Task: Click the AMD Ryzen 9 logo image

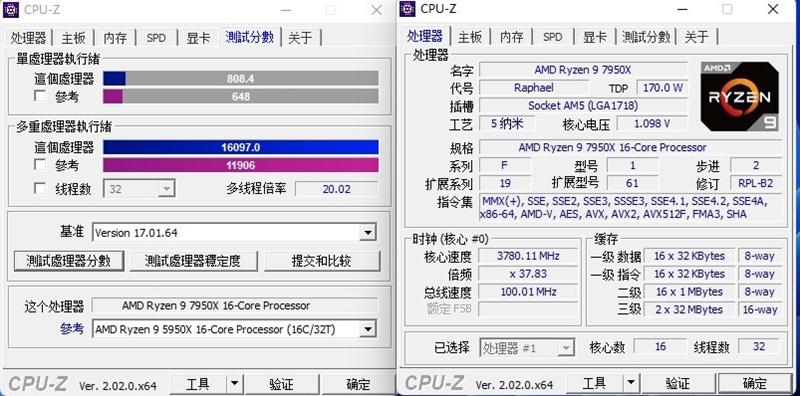Action: pyautogui.click(x=739, y=96)
